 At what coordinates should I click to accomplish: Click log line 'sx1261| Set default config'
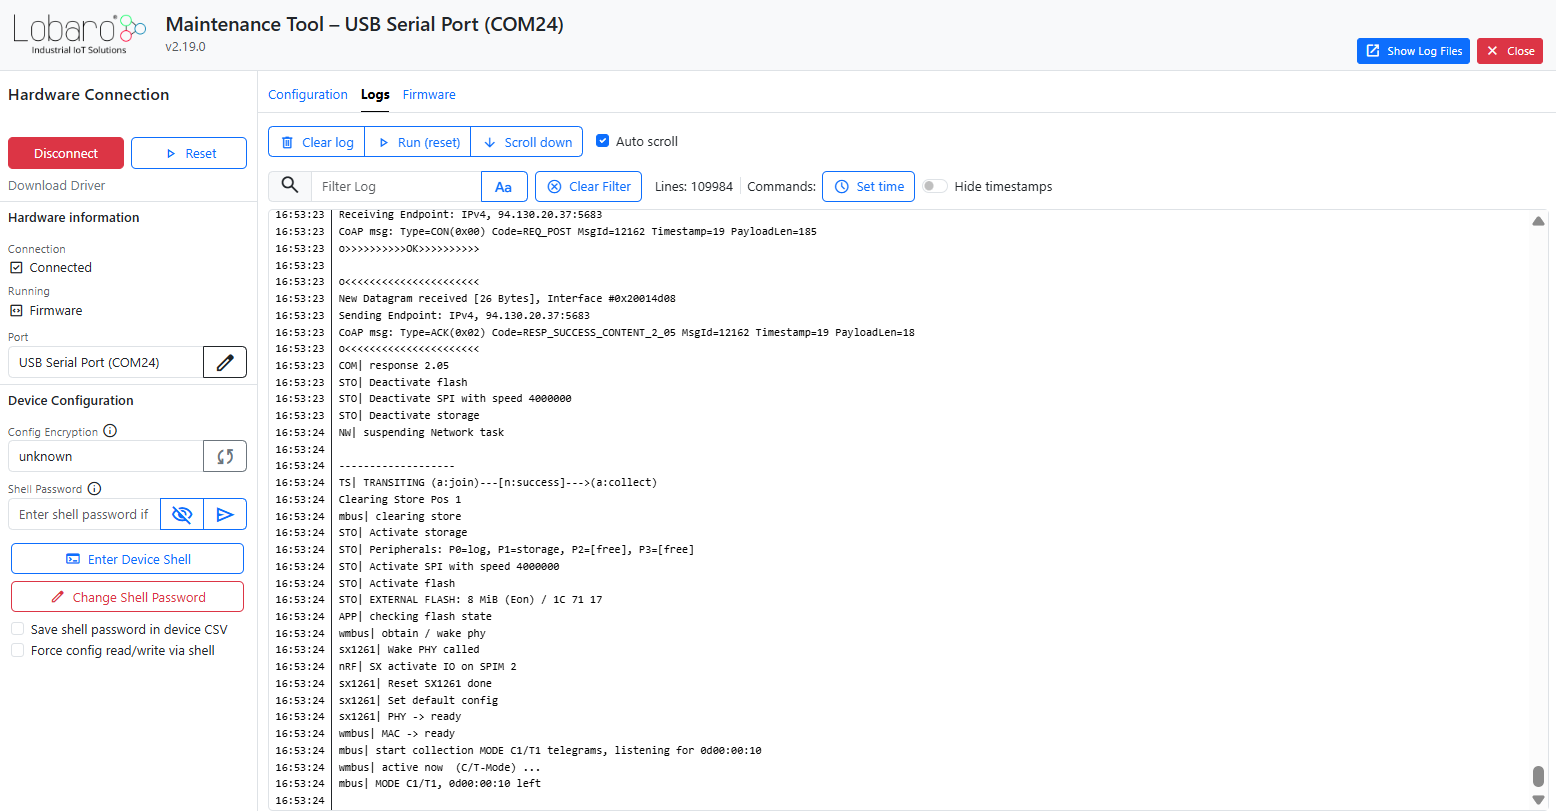click(418, 700)
